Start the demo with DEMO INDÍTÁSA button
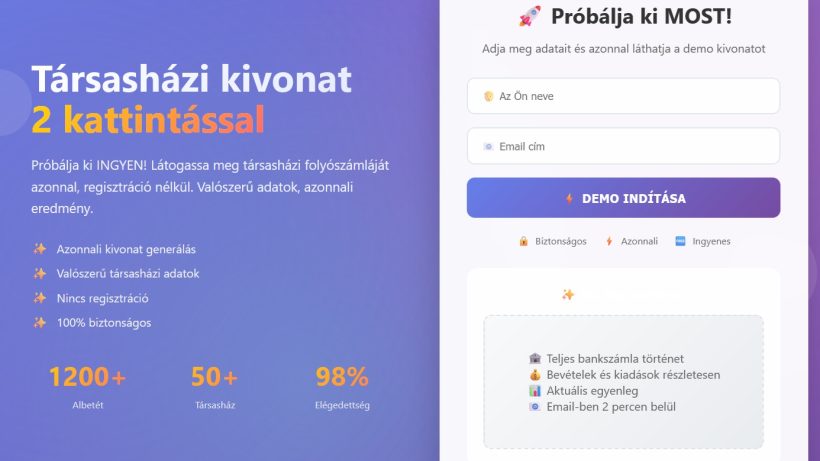The width and height of the screenshot is (820, 461). [x=623, y=198]
